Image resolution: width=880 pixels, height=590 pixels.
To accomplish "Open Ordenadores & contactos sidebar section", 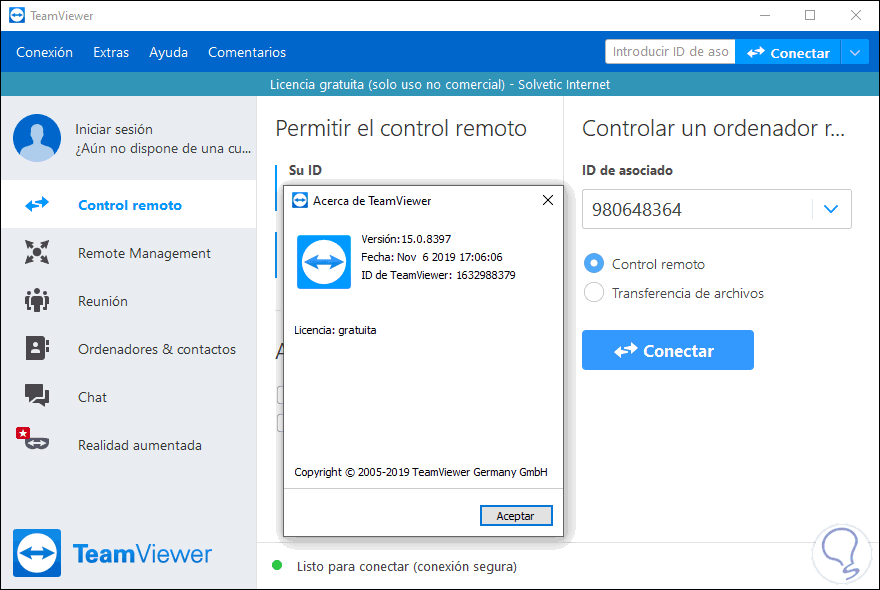I will 129,349.
